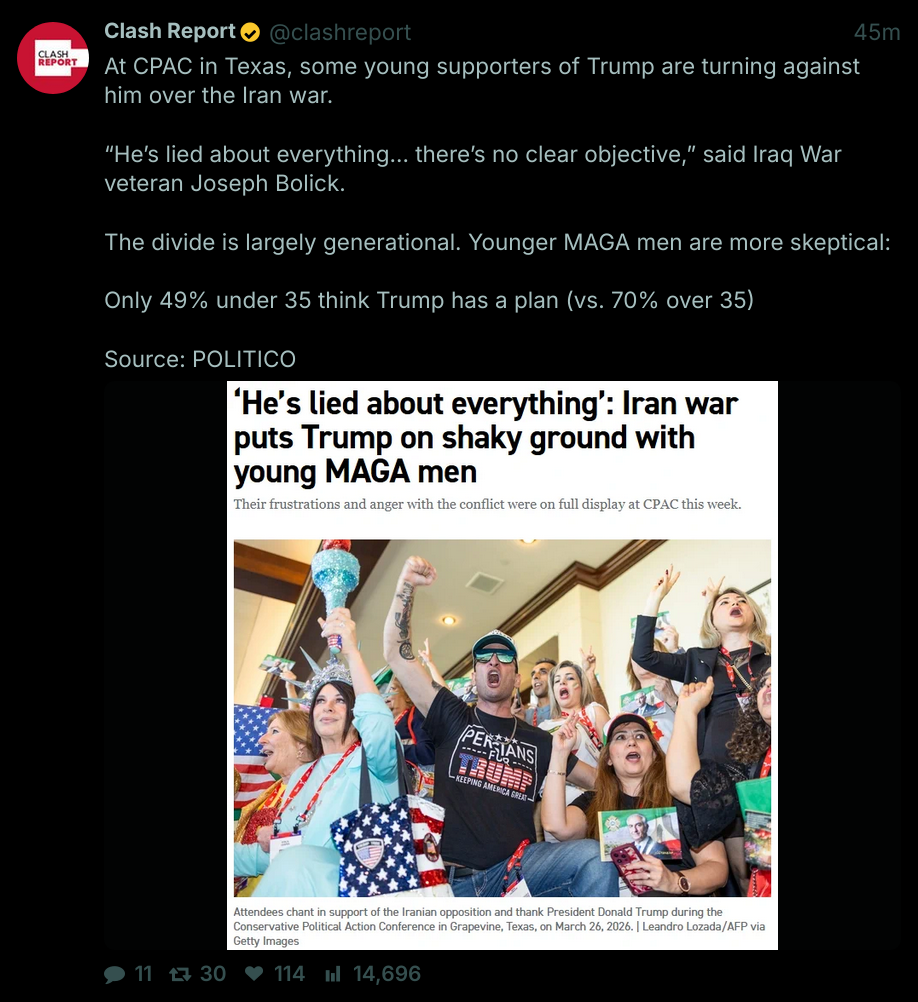This screenshot has width=918, height=1002.
Task: Open the Clash Report profile avatar
Action: [52, 58]
